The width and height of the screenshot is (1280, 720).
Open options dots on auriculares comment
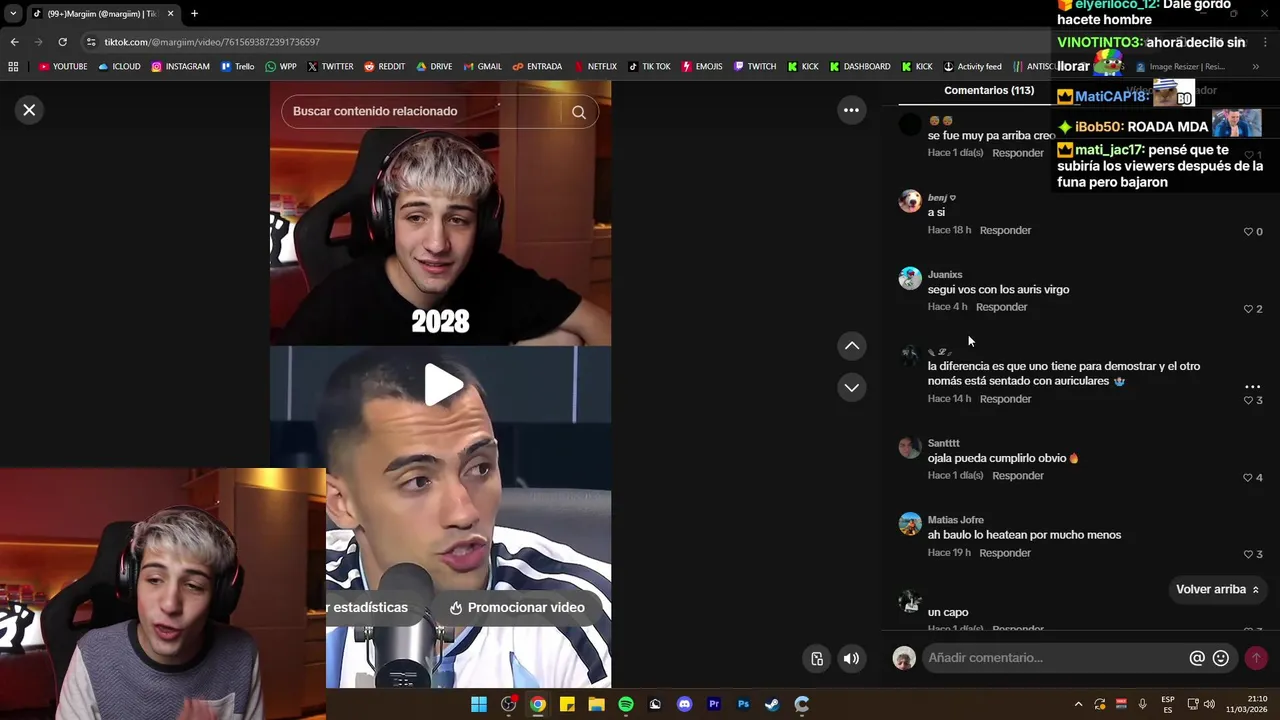[x=1252, y=386]
